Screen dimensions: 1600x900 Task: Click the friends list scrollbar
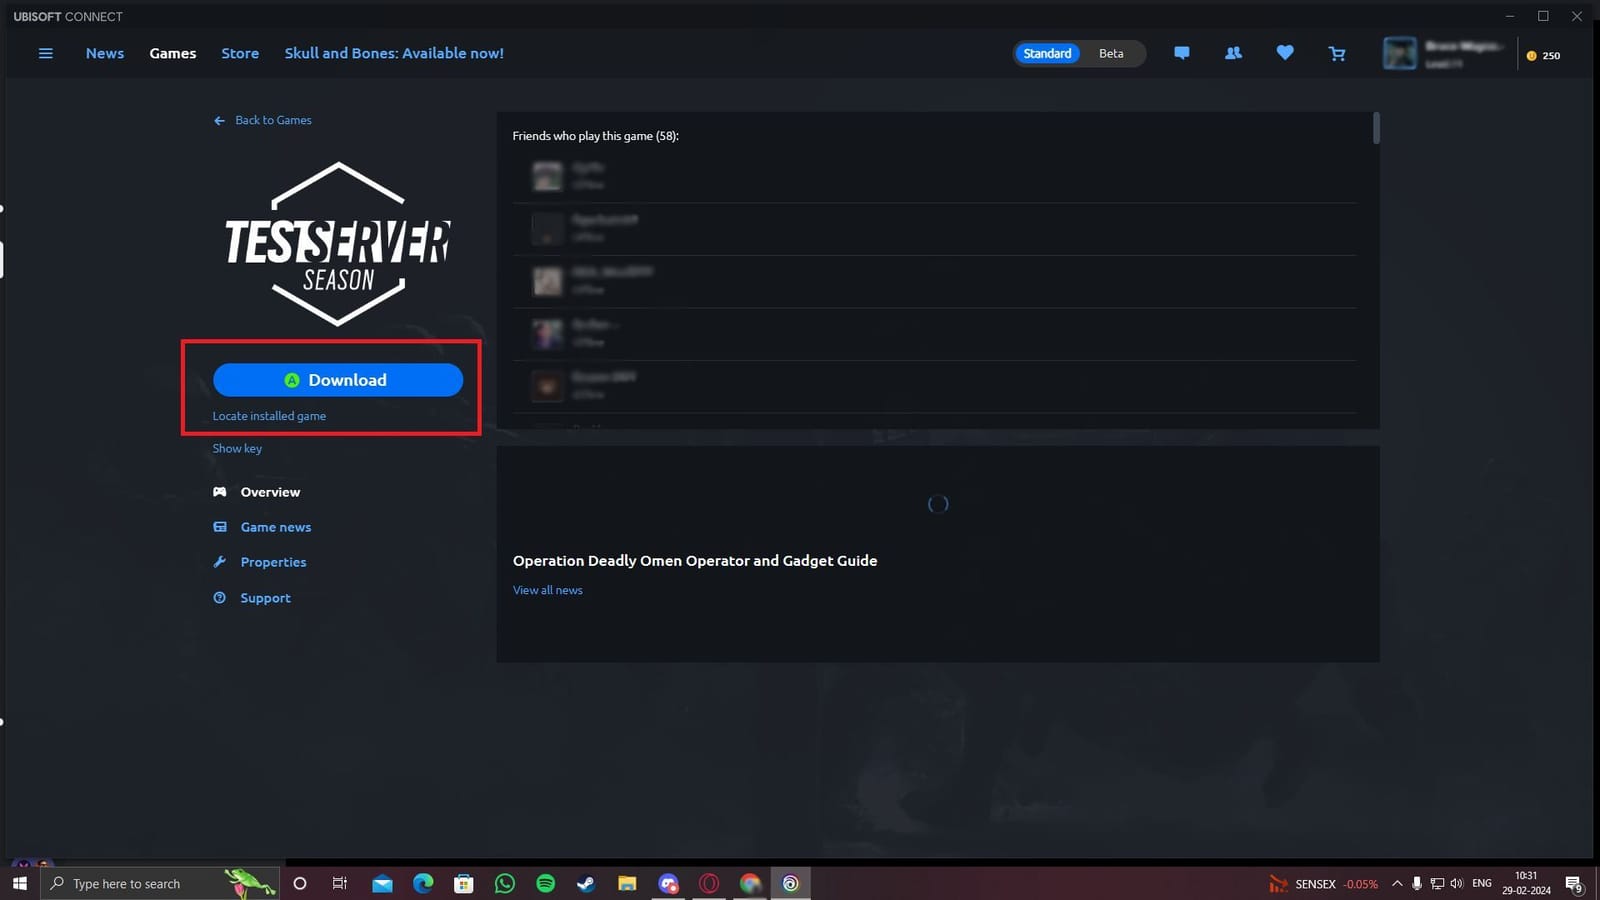(x=1376, y=129)
